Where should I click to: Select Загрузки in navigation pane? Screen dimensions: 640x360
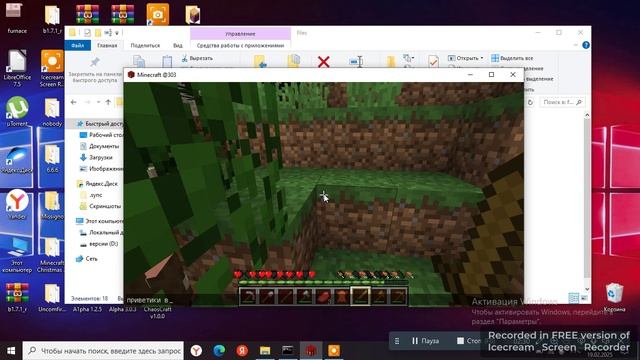tap(96, 157)
